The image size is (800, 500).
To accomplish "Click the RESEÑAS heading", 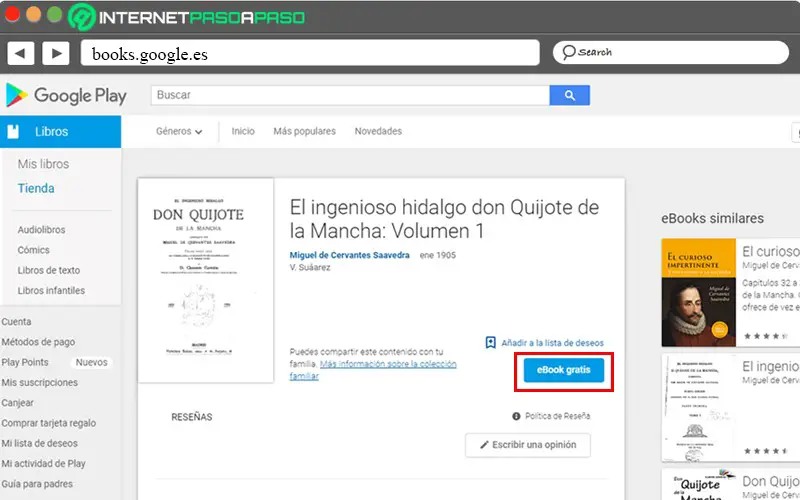I will click(x=192, y=417).
